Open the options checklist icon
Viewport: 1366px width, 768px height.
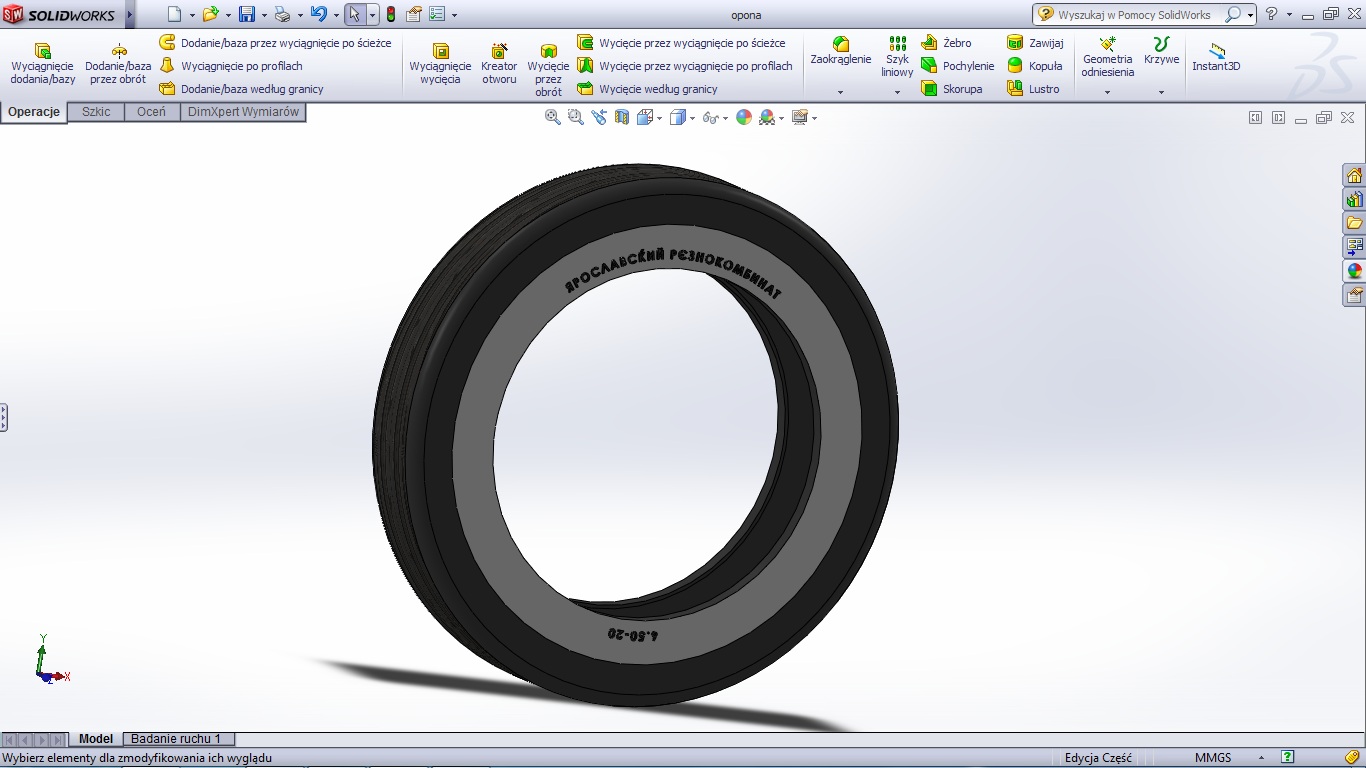click(x=438, y=14)
